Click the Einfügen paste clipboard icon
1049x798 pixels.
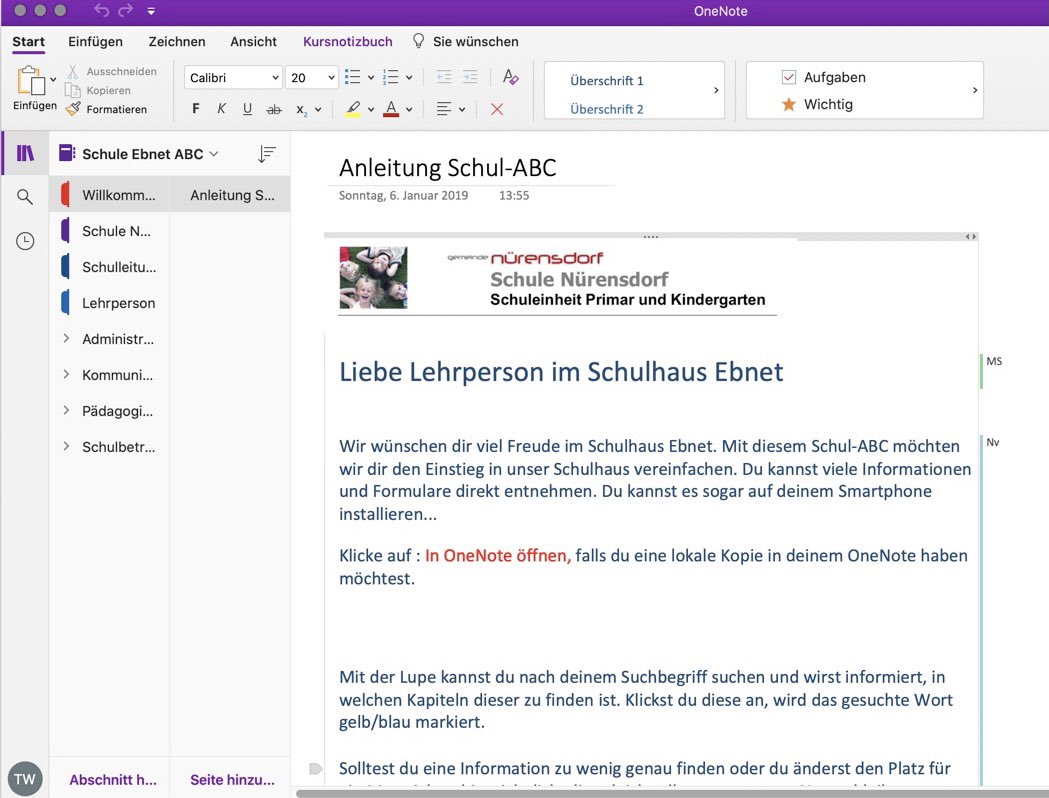pyautogui.click(x=30, y=80)
